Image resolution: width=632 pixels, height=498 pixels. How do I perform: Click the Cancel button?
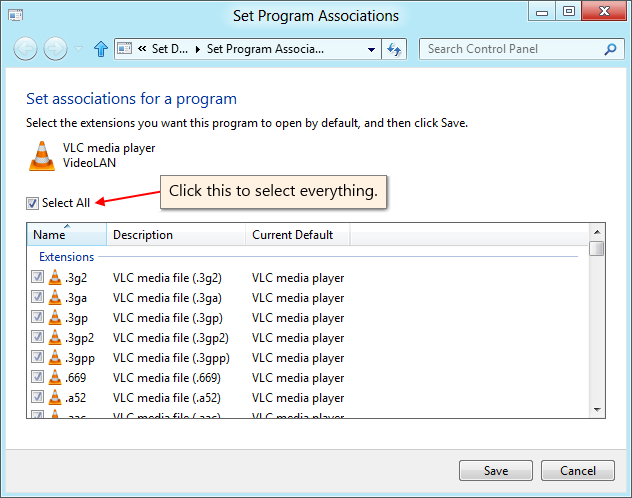[578, 471]
